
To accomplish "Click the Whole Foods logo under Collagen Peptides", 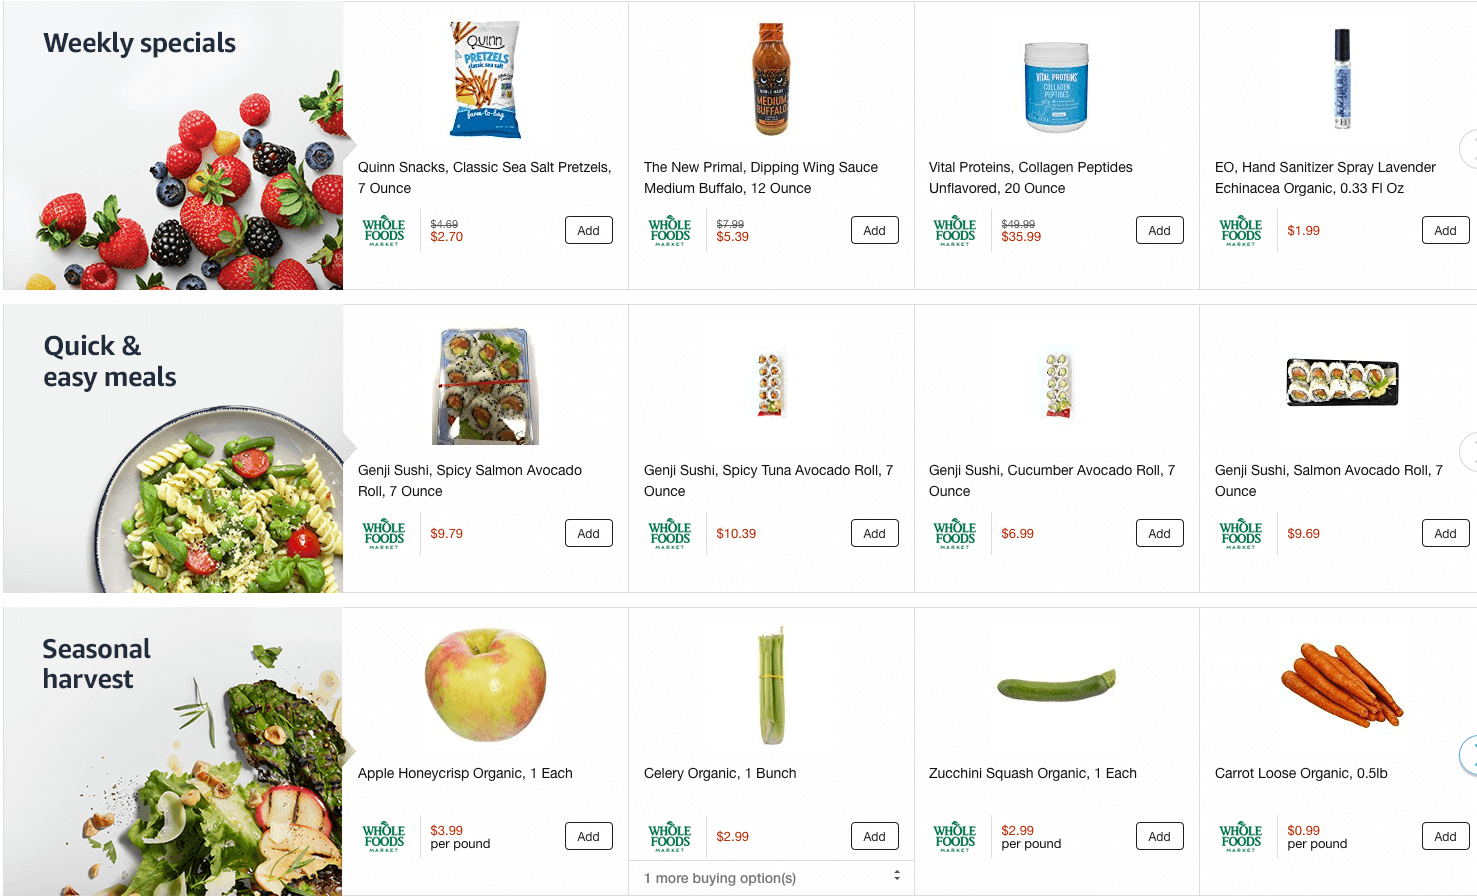I will tap(955, 231).
